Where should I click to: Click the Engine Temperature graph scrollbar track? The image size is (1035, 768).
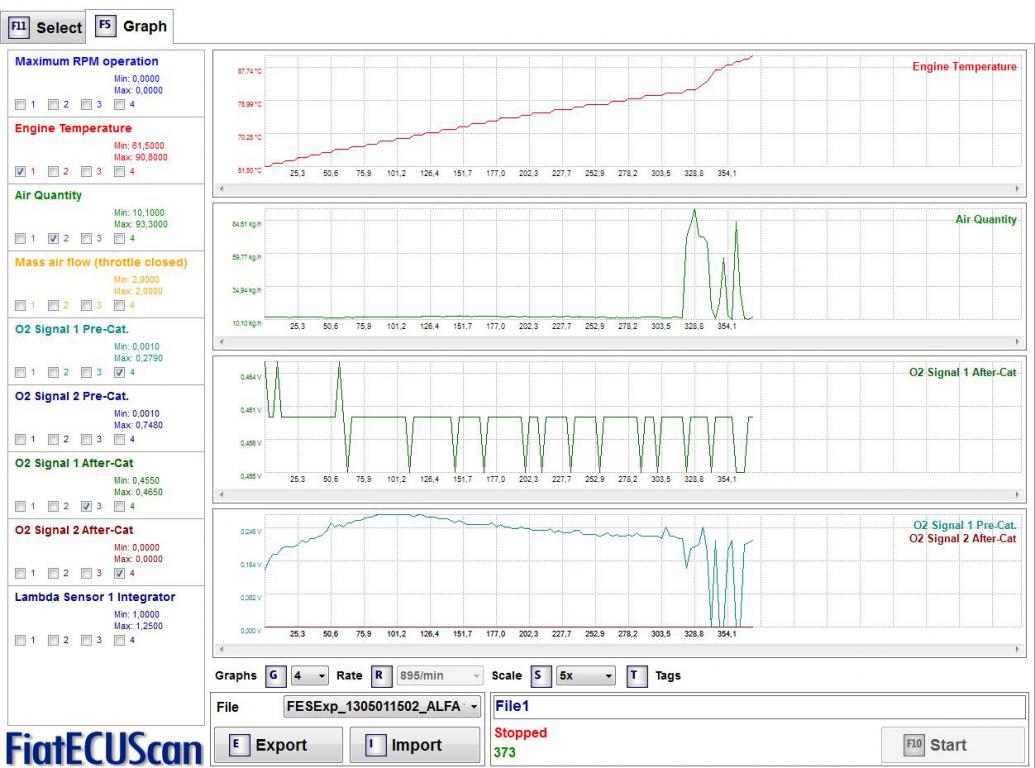(x=619, y=189)
